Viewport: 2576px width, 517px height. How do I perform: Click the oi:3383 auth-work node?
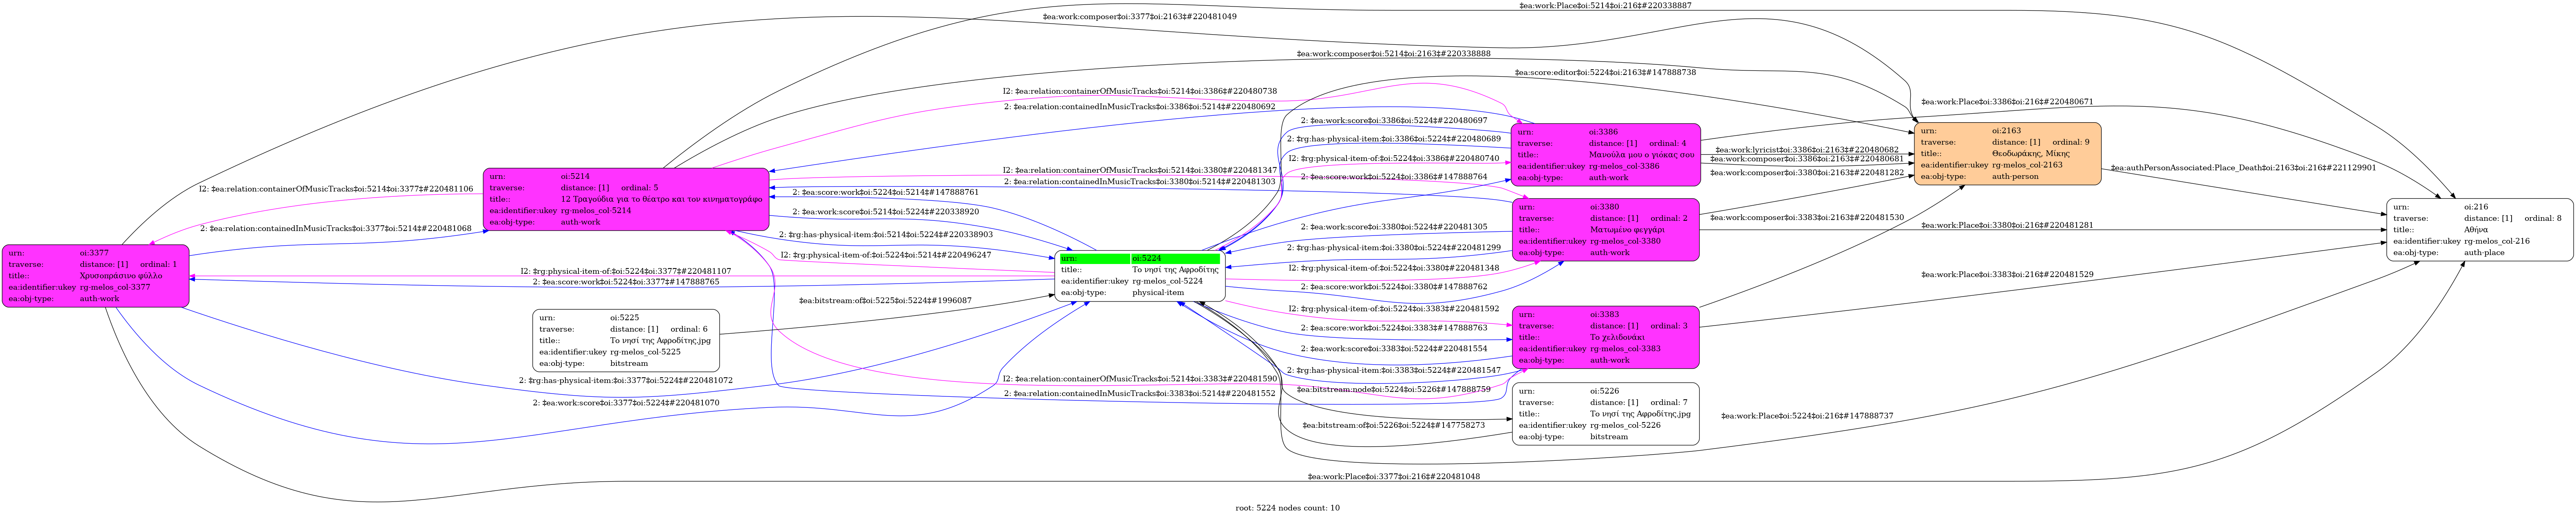[1606, 337]
